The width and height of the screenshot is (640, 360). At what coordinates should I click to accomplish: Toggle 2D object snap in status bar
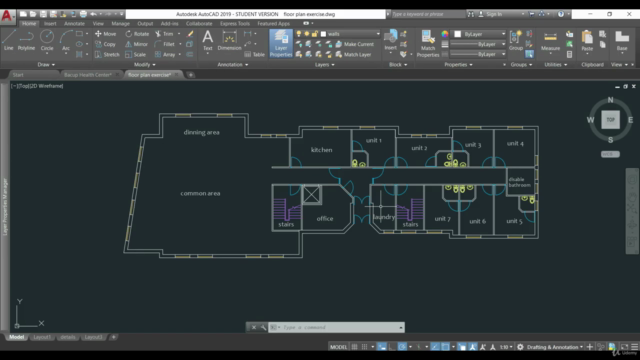click(445, 347)
